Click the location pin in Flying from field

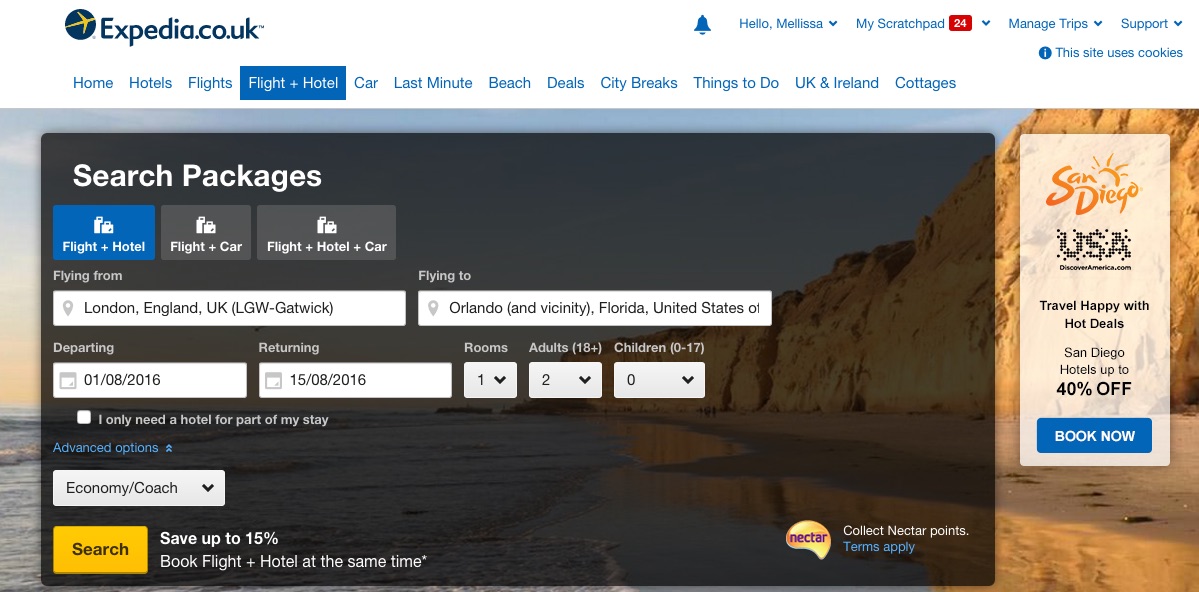click(65, 308)
